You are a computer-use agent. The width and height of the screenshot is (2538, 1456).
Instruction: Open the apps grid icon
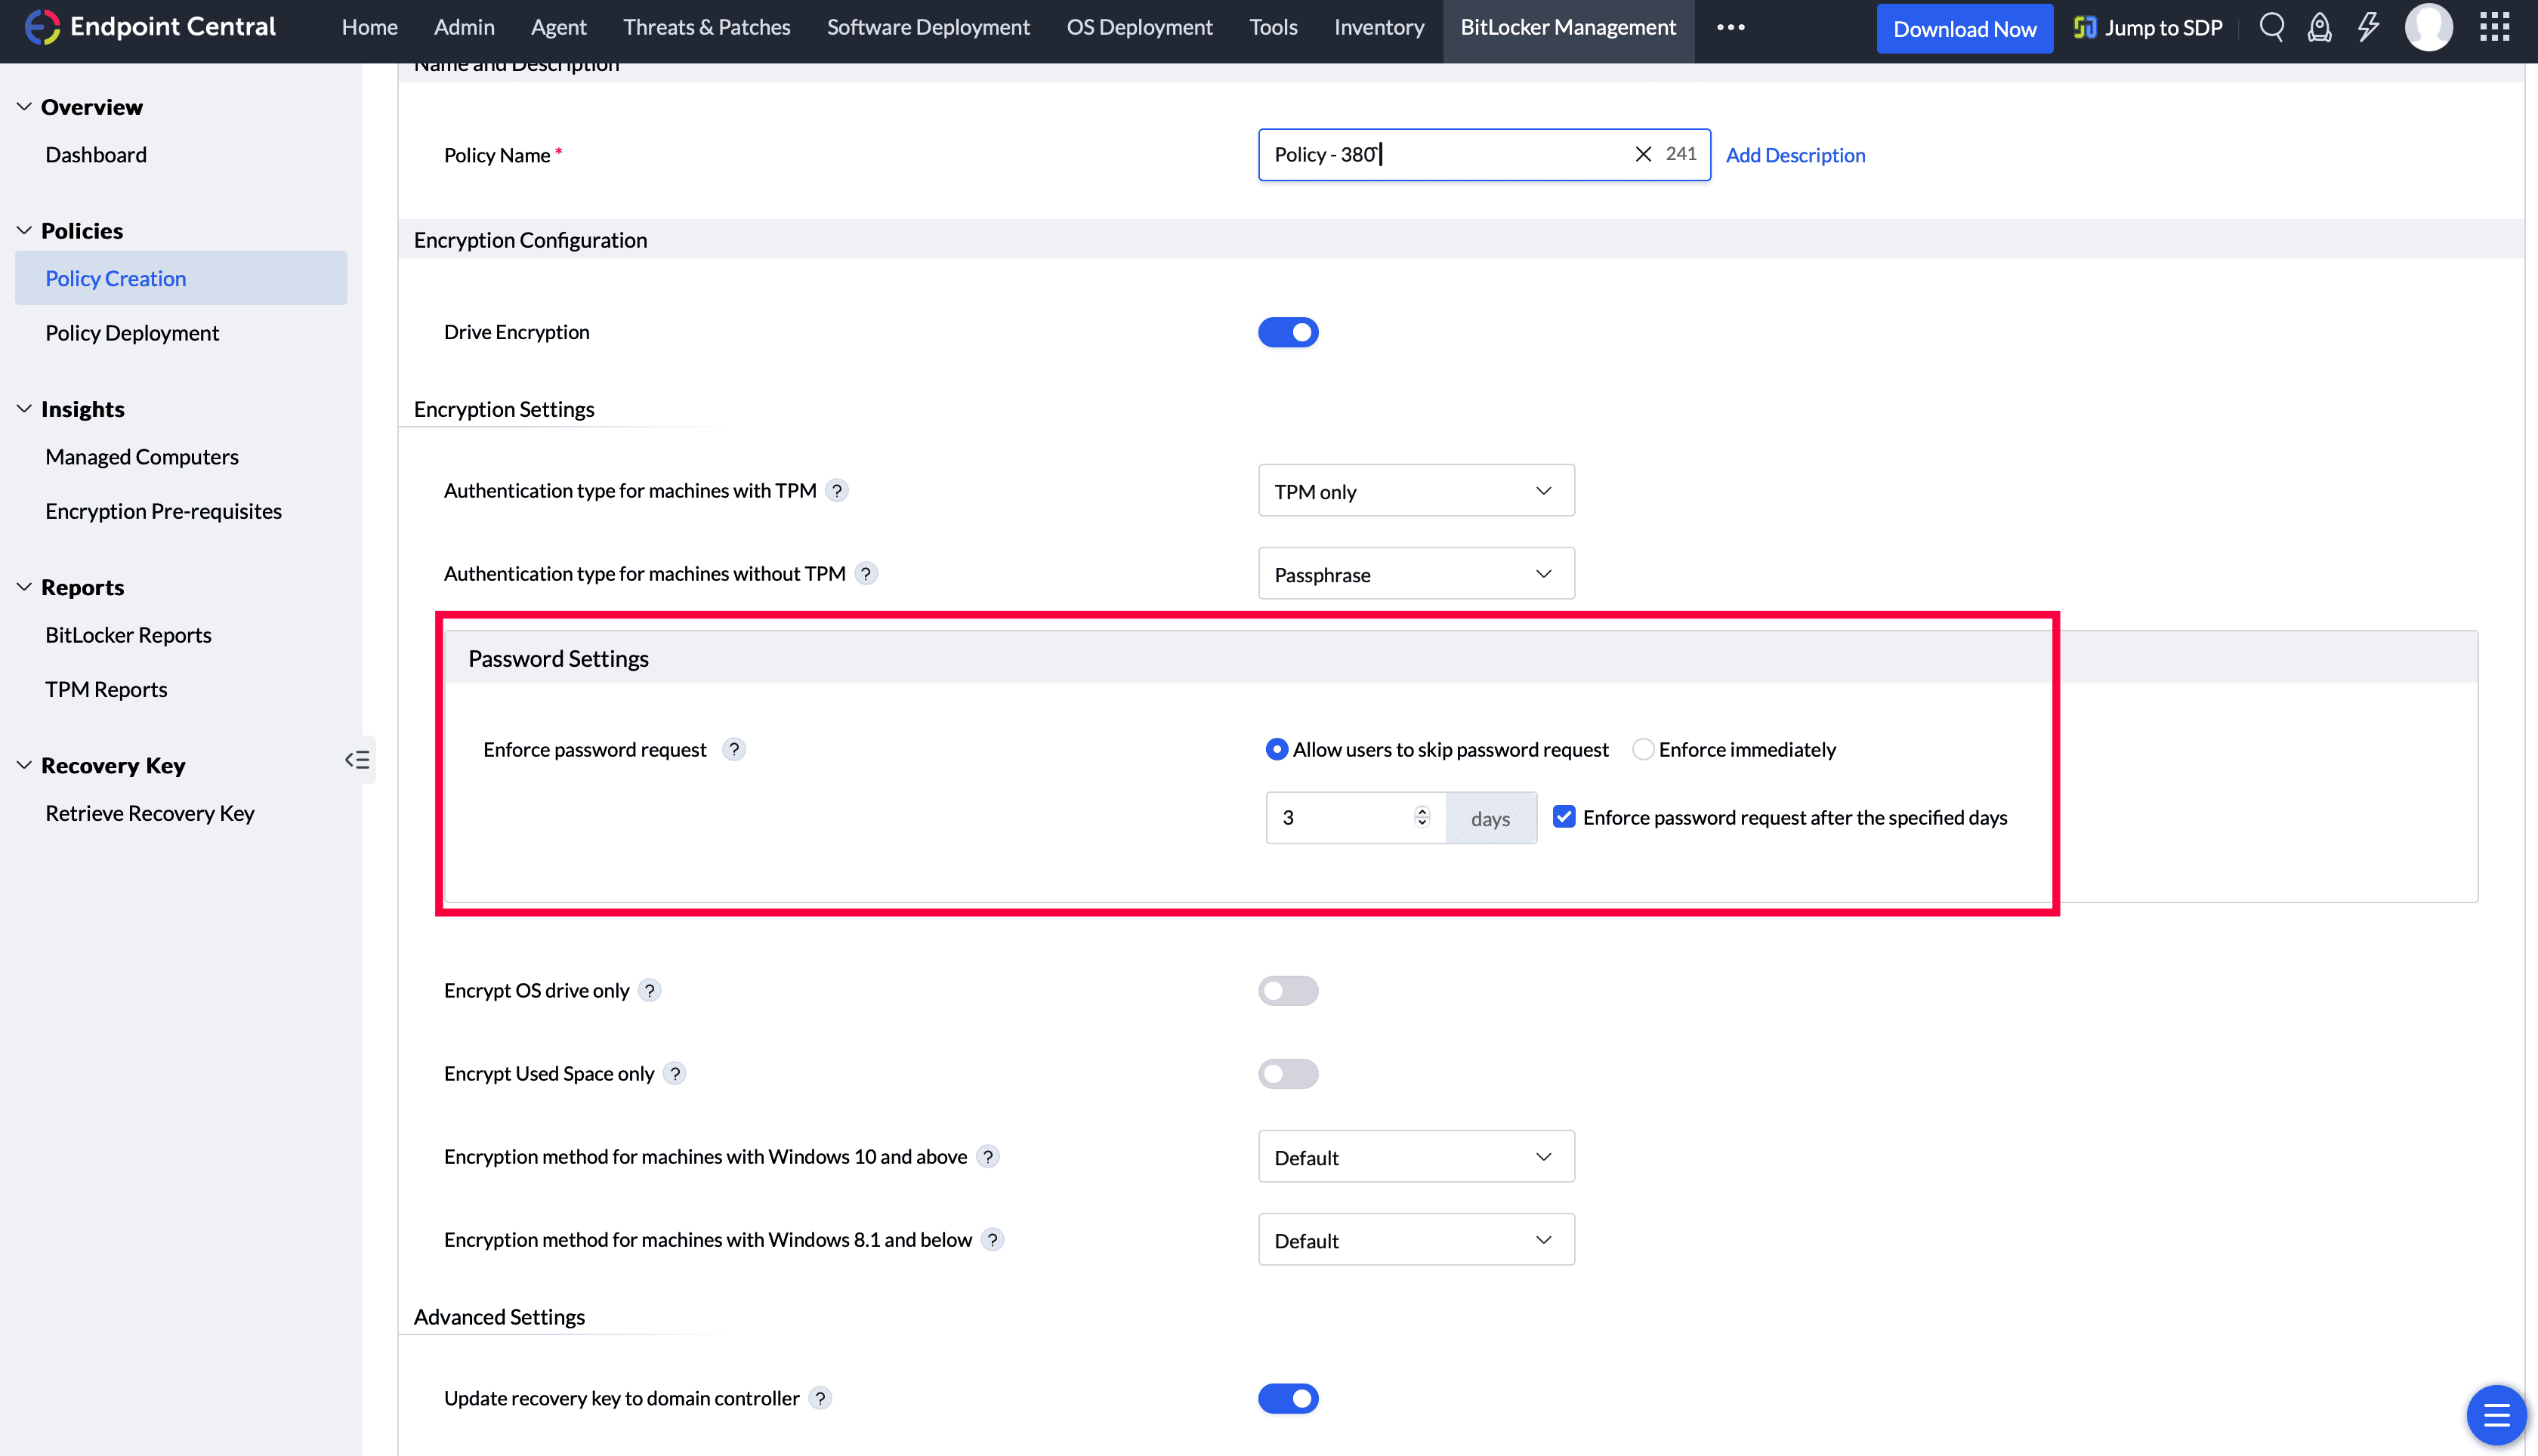(2494, 27)
